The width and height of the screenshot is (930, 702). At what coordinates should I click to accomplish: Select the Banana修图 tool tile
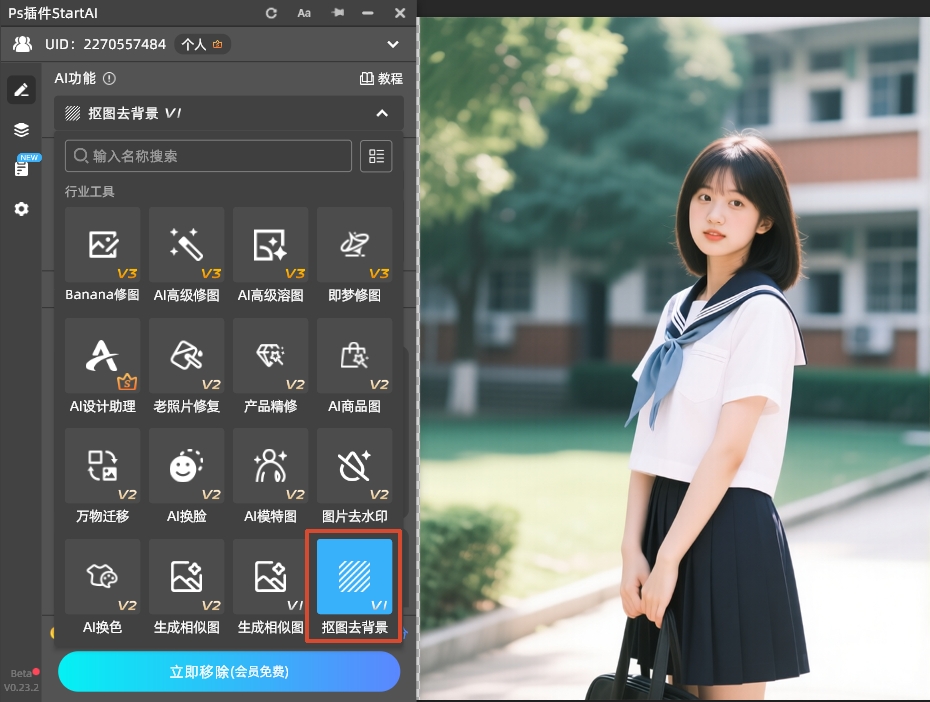(102, 254)
